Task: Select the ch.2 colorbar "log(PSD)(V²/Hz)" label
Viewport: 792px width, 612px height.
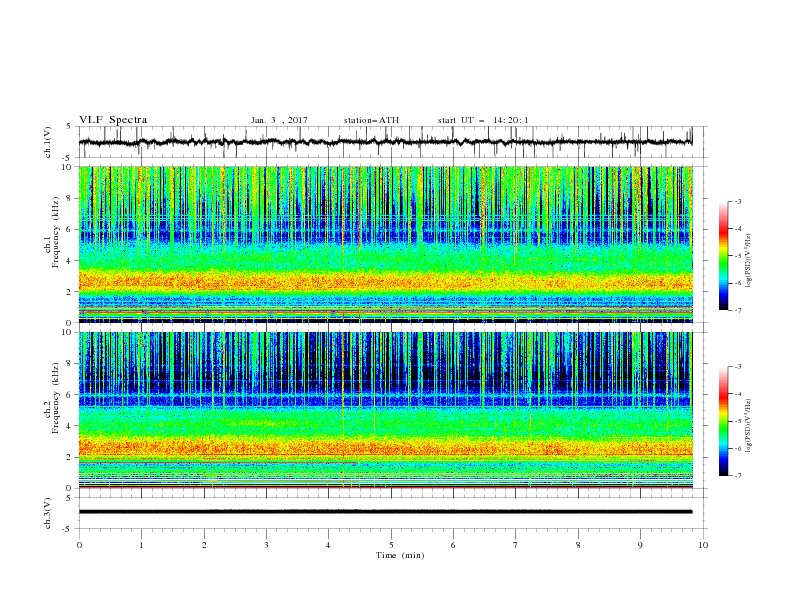Action: coord(748,425)
